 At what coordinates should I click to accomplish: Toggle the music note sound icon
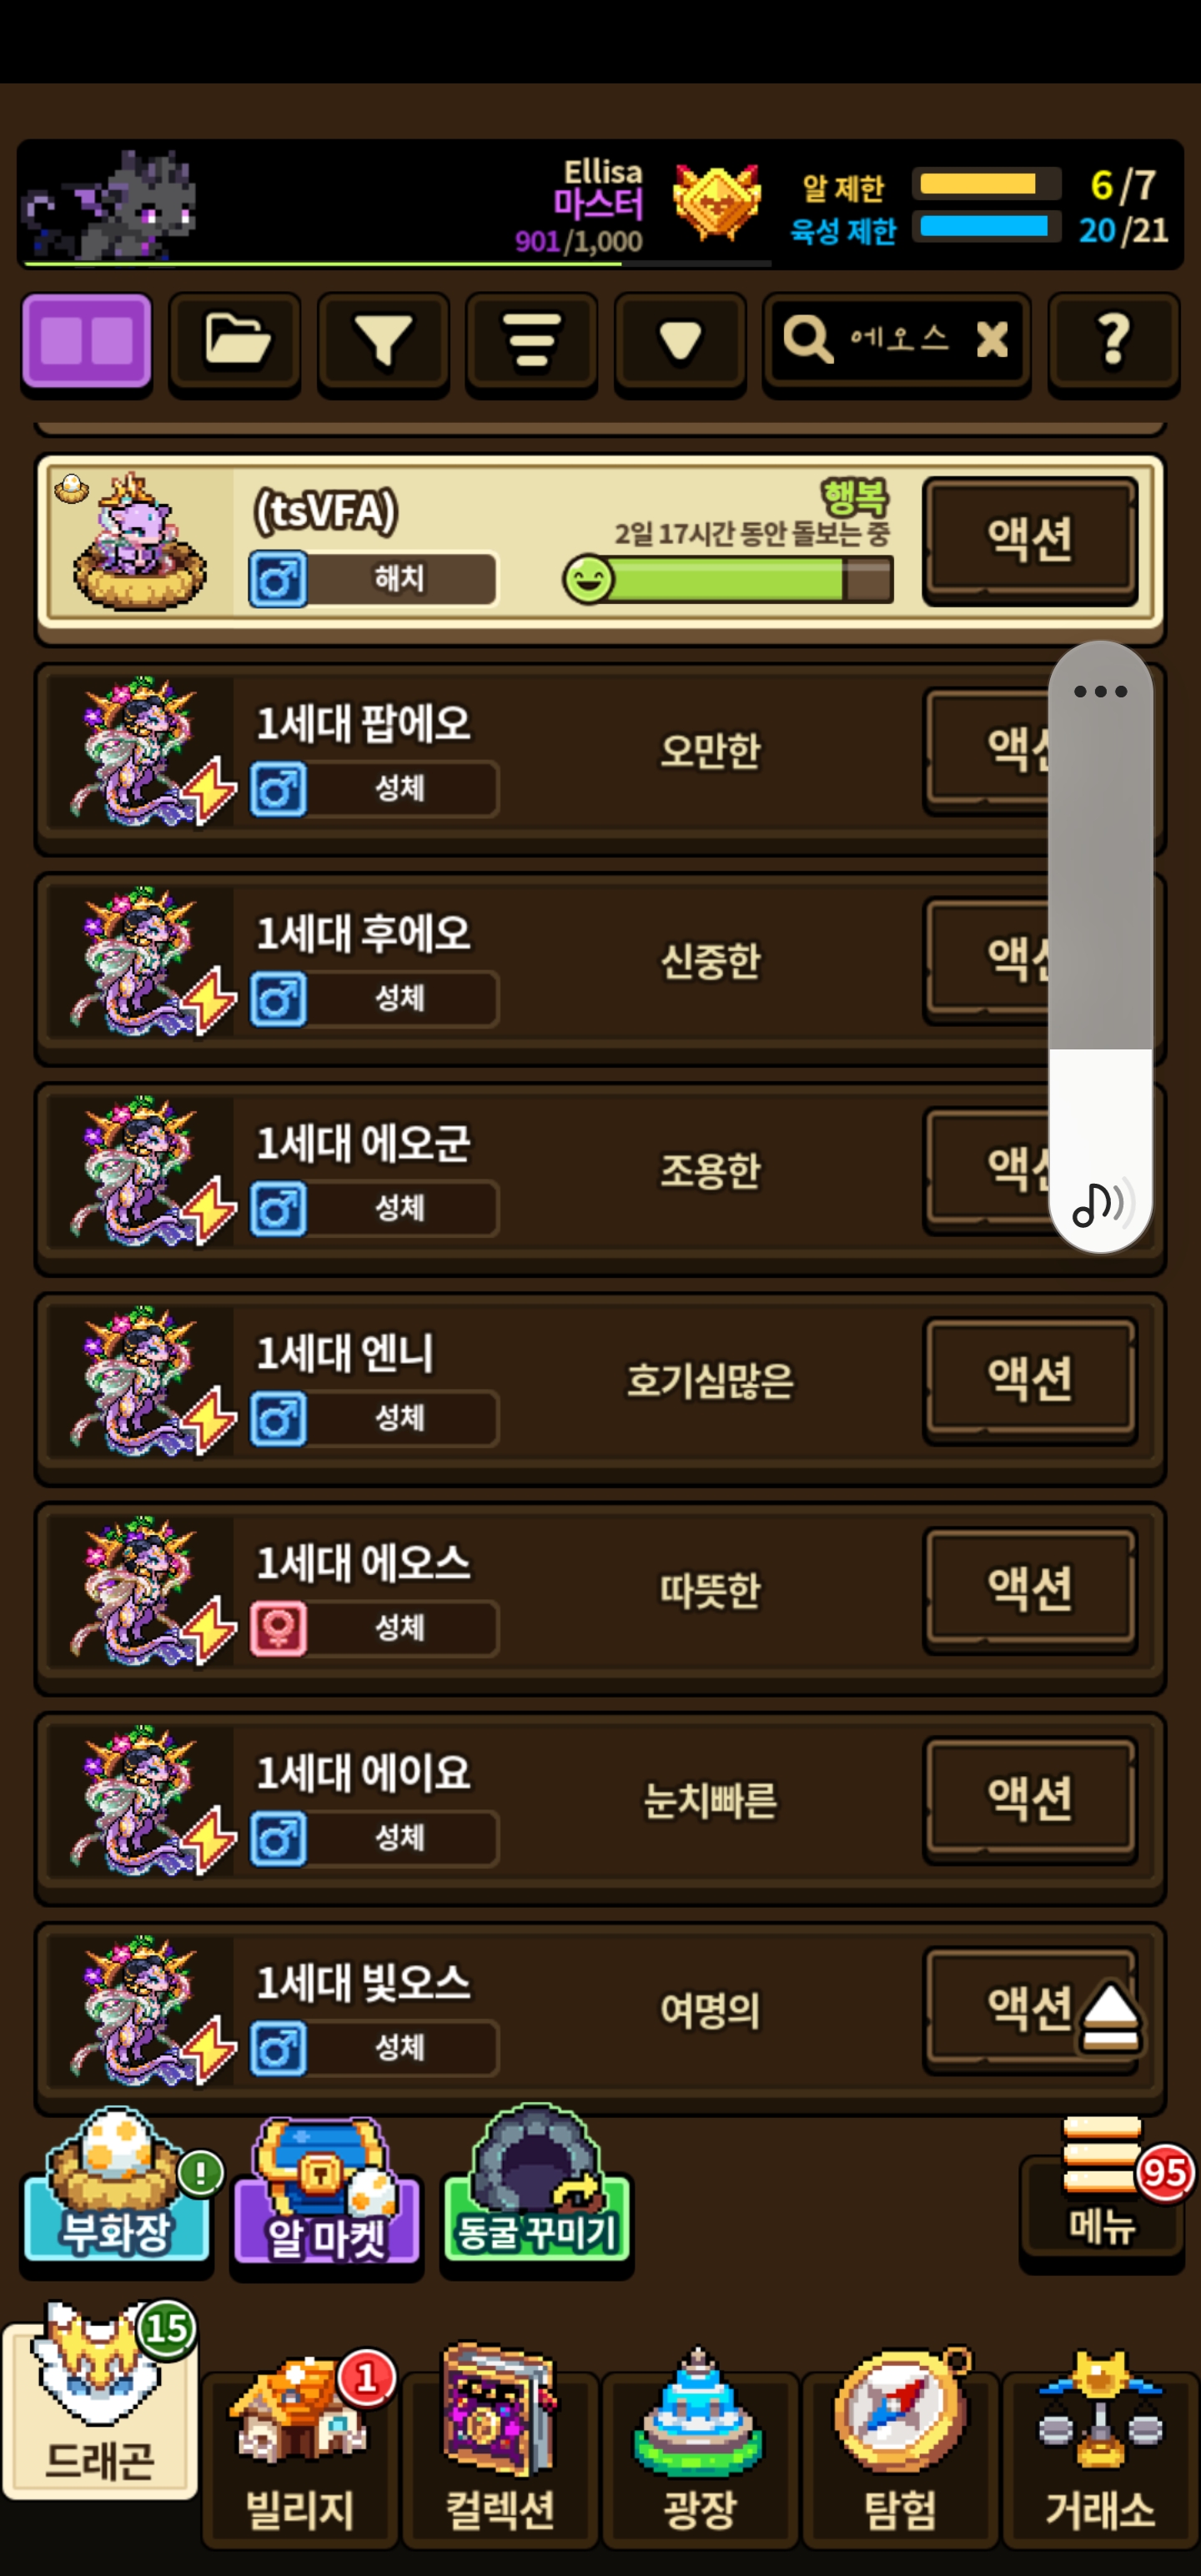[x=1101, y=1202]
